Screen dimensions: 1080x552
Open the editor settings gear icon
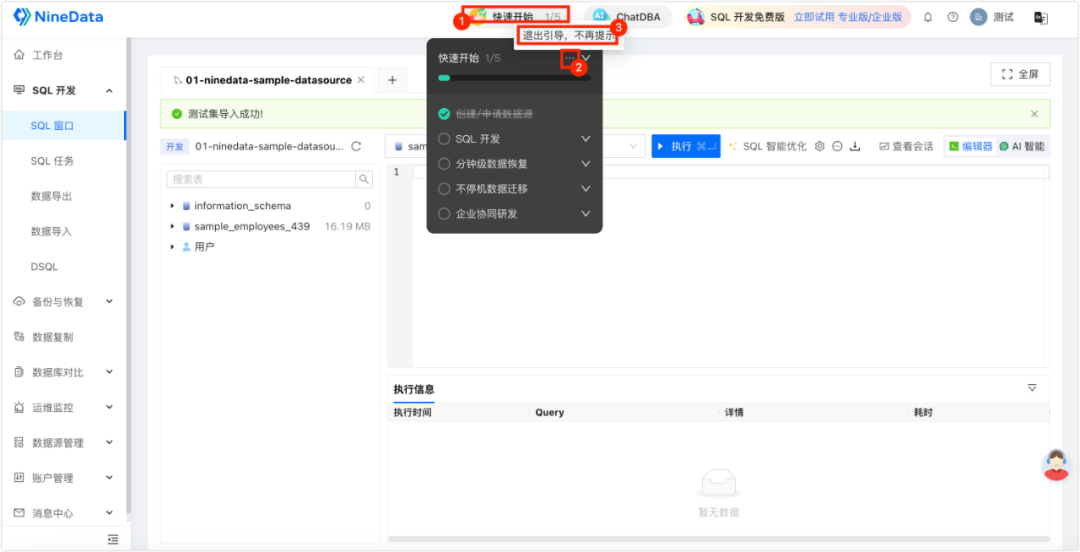820,146
